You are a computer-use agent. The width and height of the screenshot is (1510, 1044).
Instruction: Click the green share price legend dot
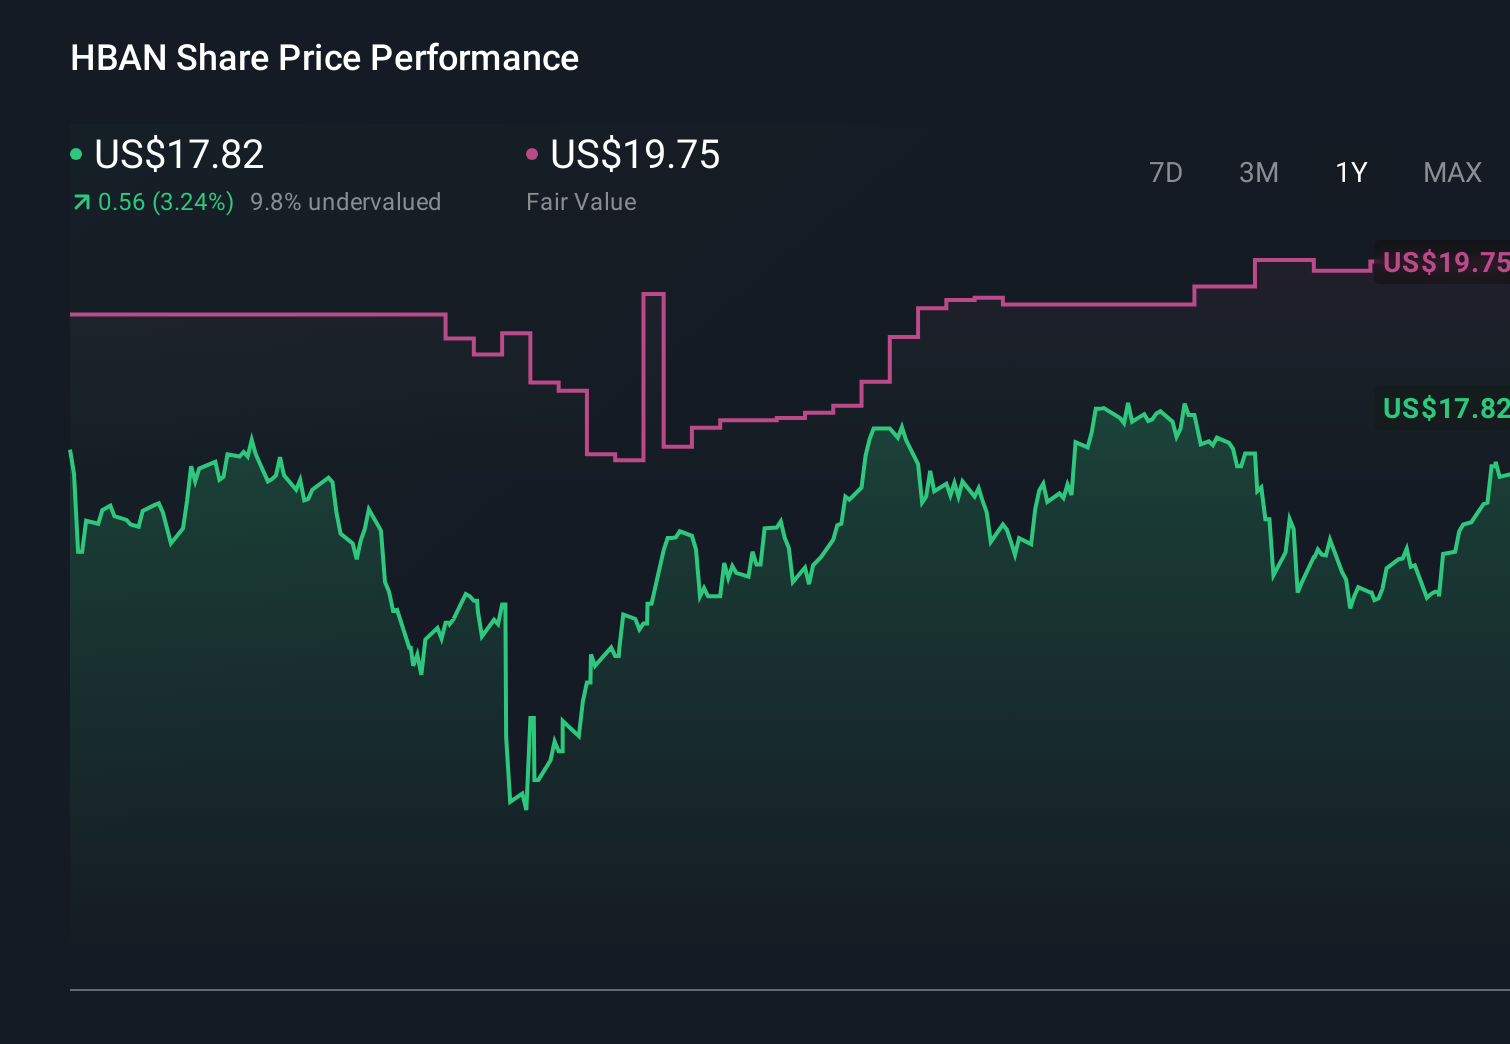(76, 153)
